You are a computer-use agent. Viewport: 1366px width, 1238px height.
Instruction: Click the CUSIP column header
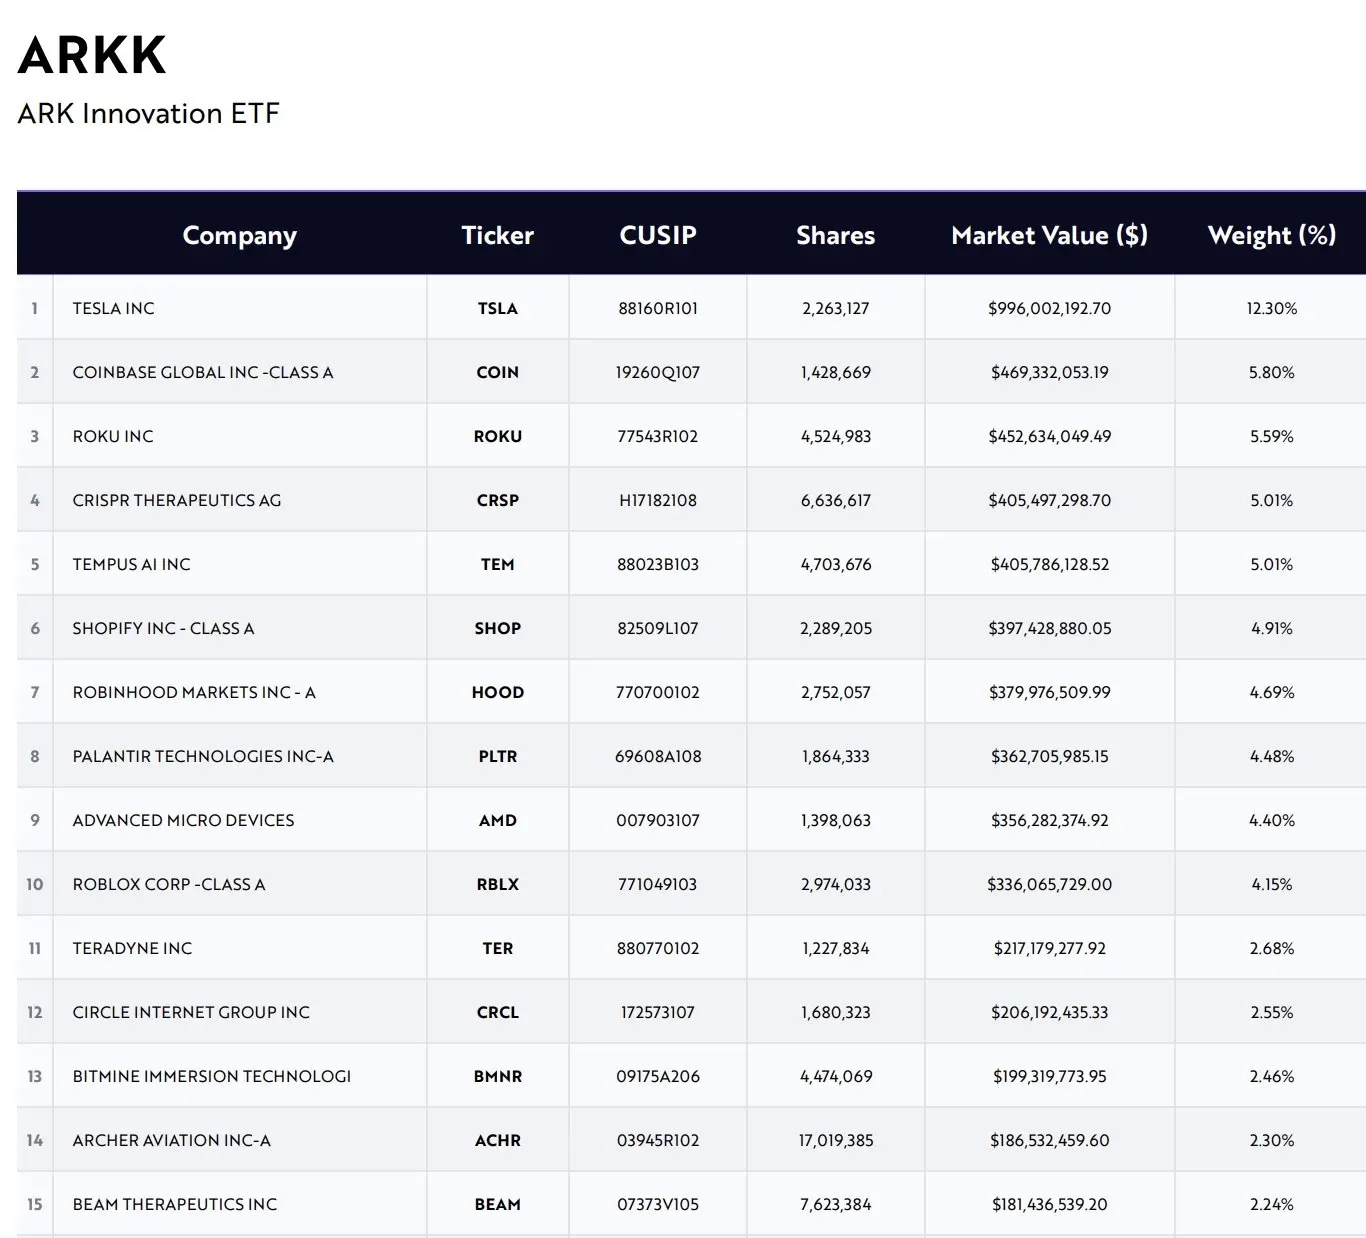[x=657, y=235]
